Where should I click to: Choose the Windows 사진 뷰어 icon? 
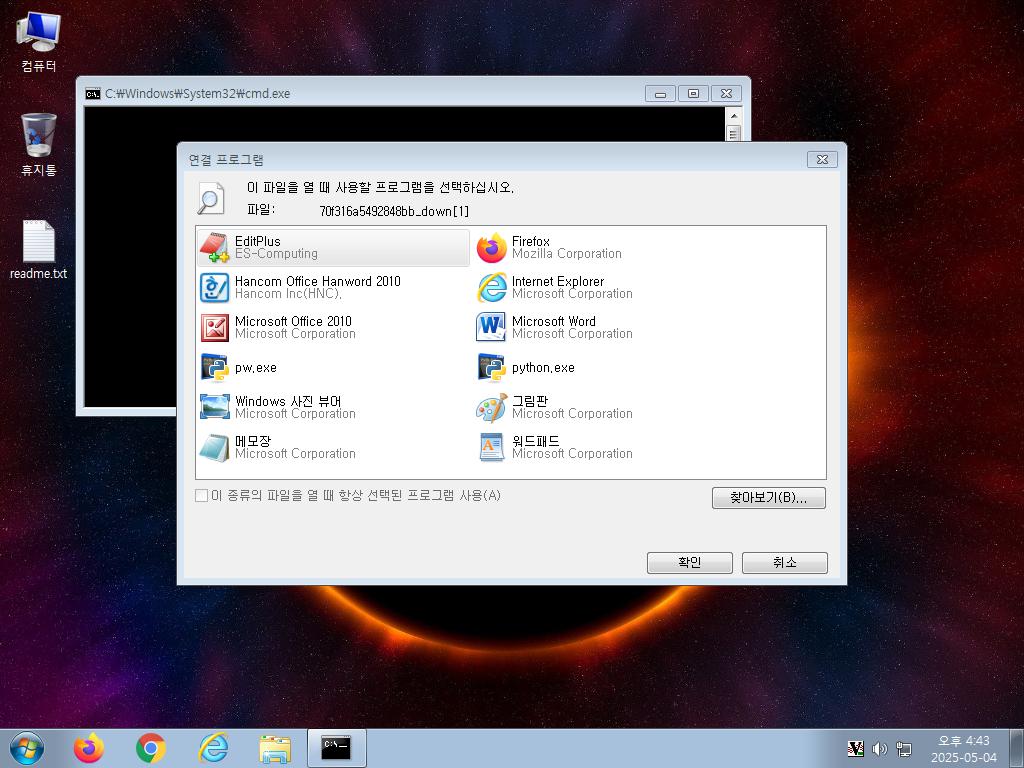[214, 407]
